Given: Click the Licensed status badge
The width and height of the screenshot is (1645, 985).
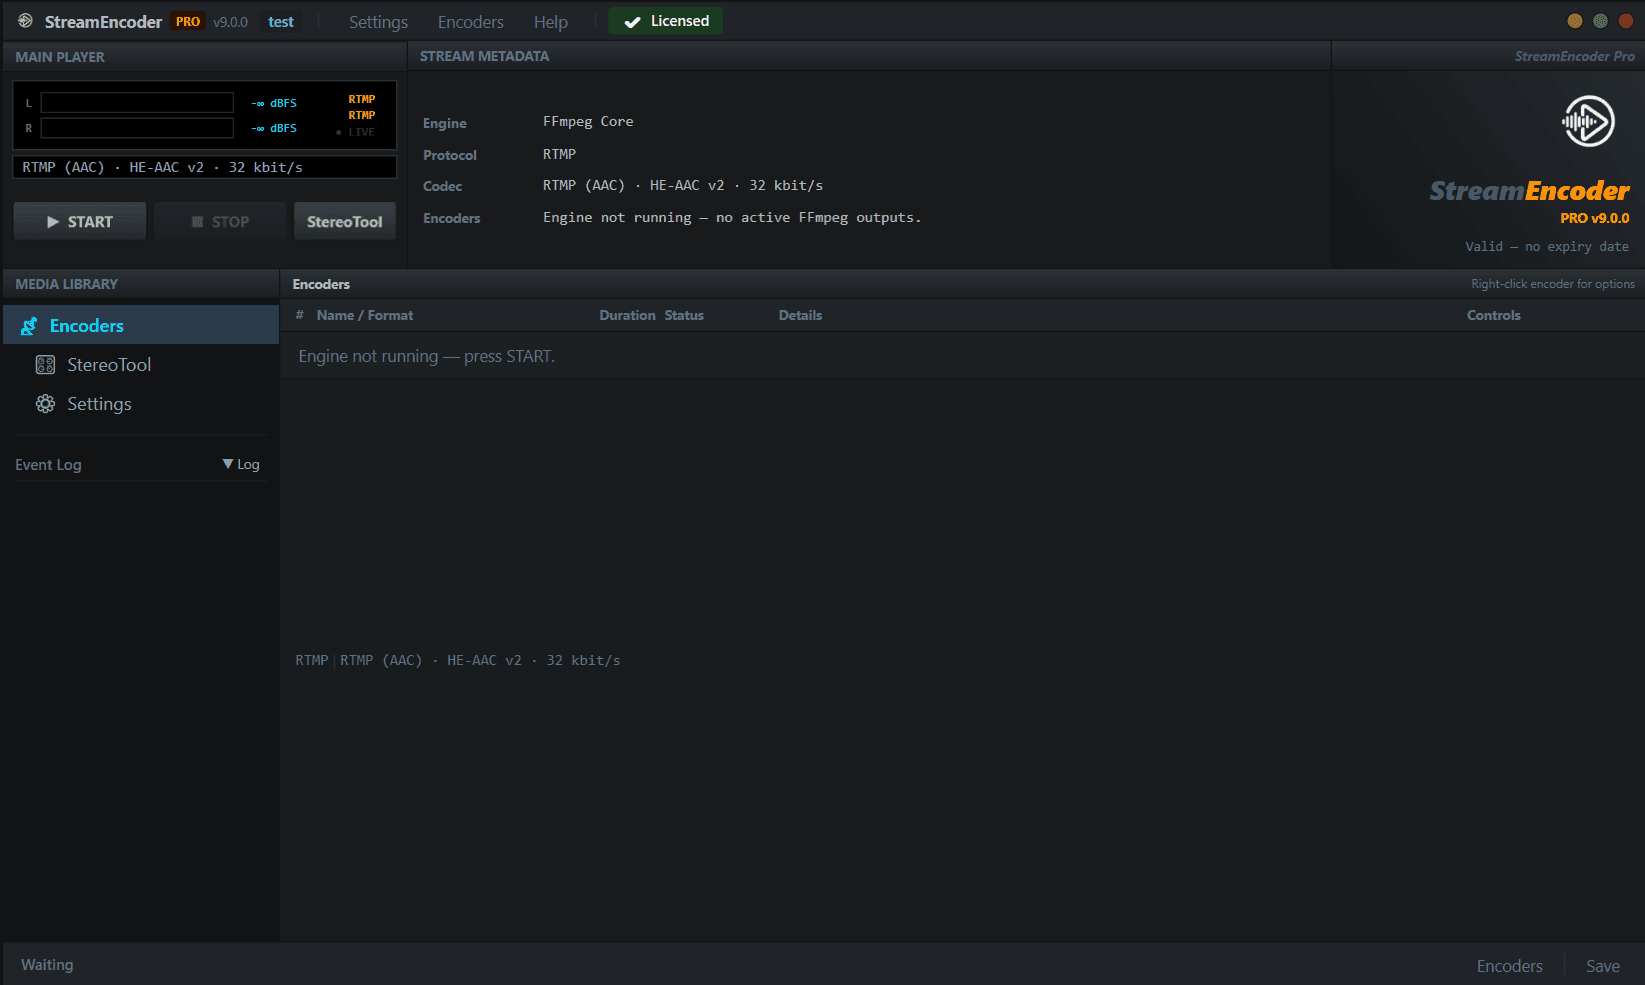Looking at the screenshot, I should point(666,21).
